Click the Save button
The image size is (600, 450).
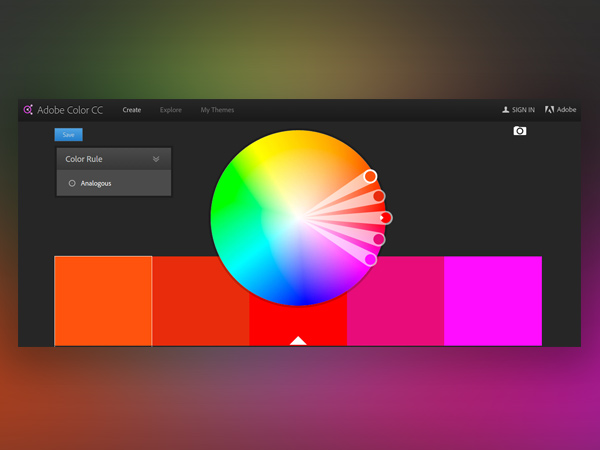pyautogui.click(x=68, y=135)
